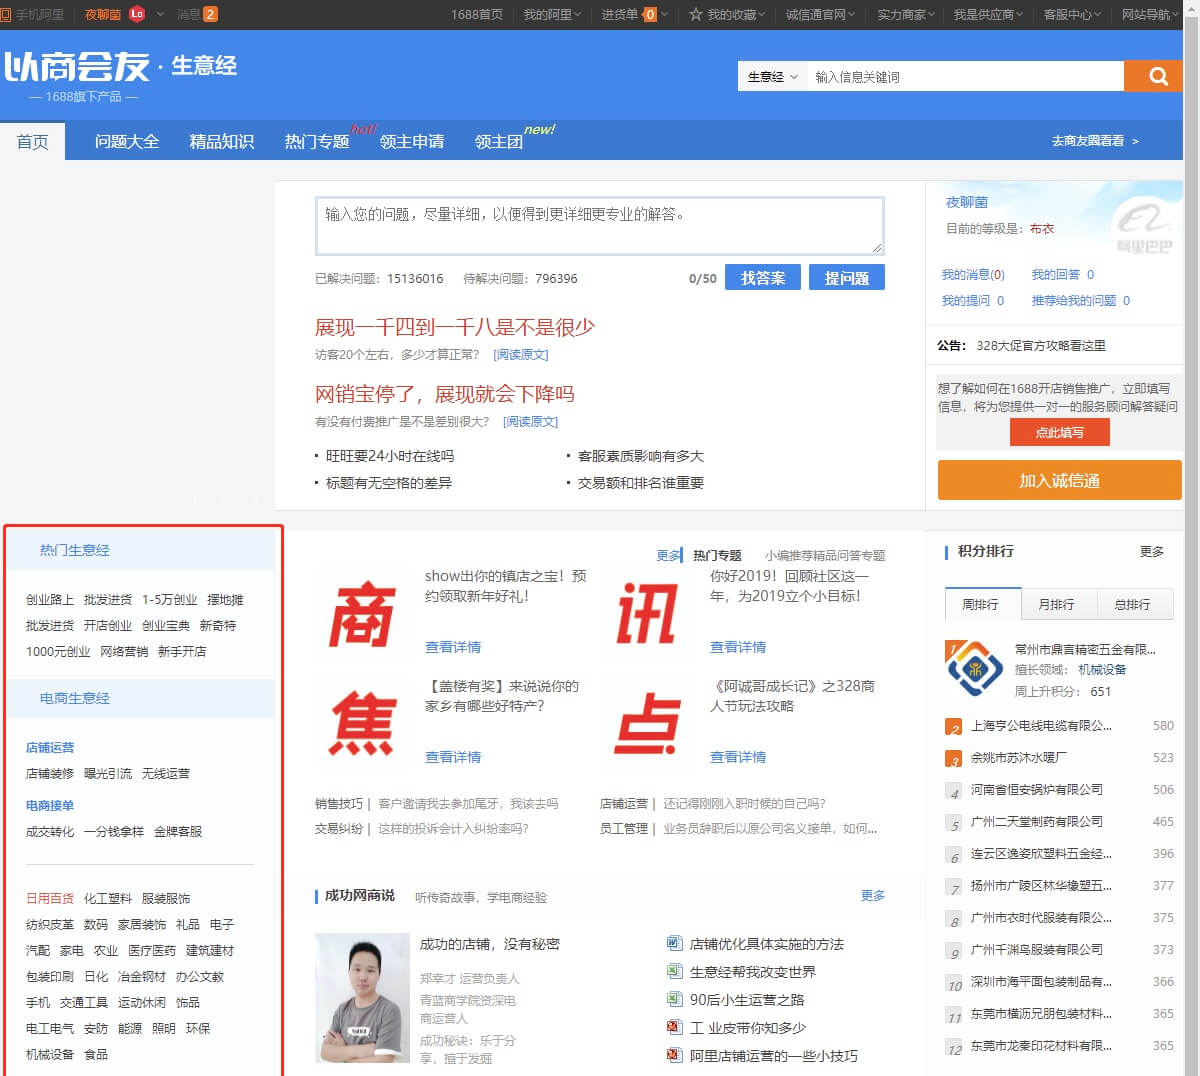
Task: Open the 机械设备 expertise link
Action: 1102,669
